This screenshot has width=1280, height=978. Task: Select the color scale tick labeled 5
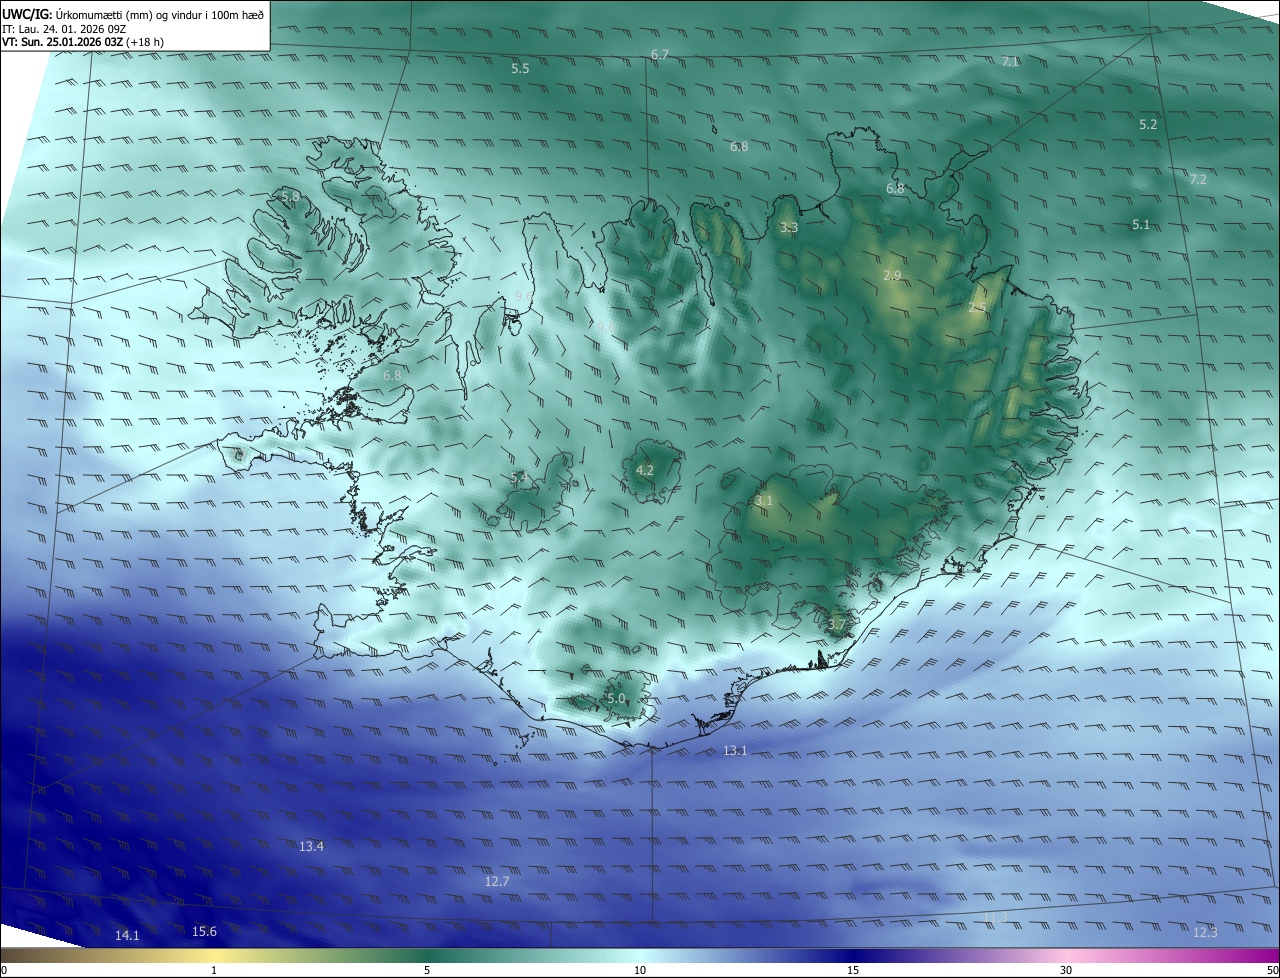point(427,970)
